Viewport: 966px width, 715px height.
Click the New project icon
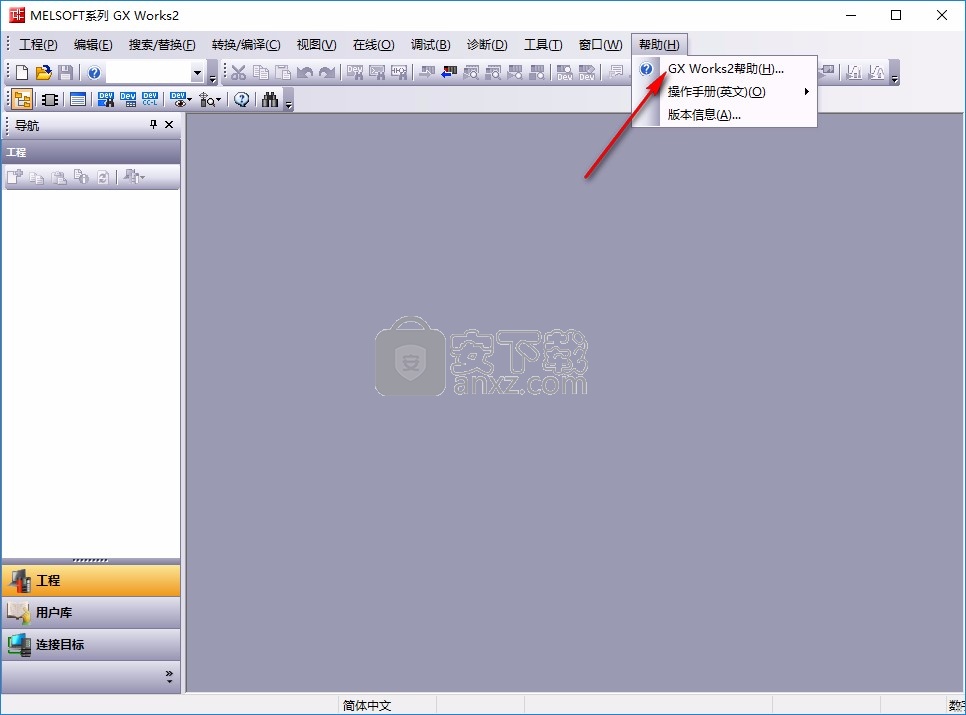pos(22,73)
